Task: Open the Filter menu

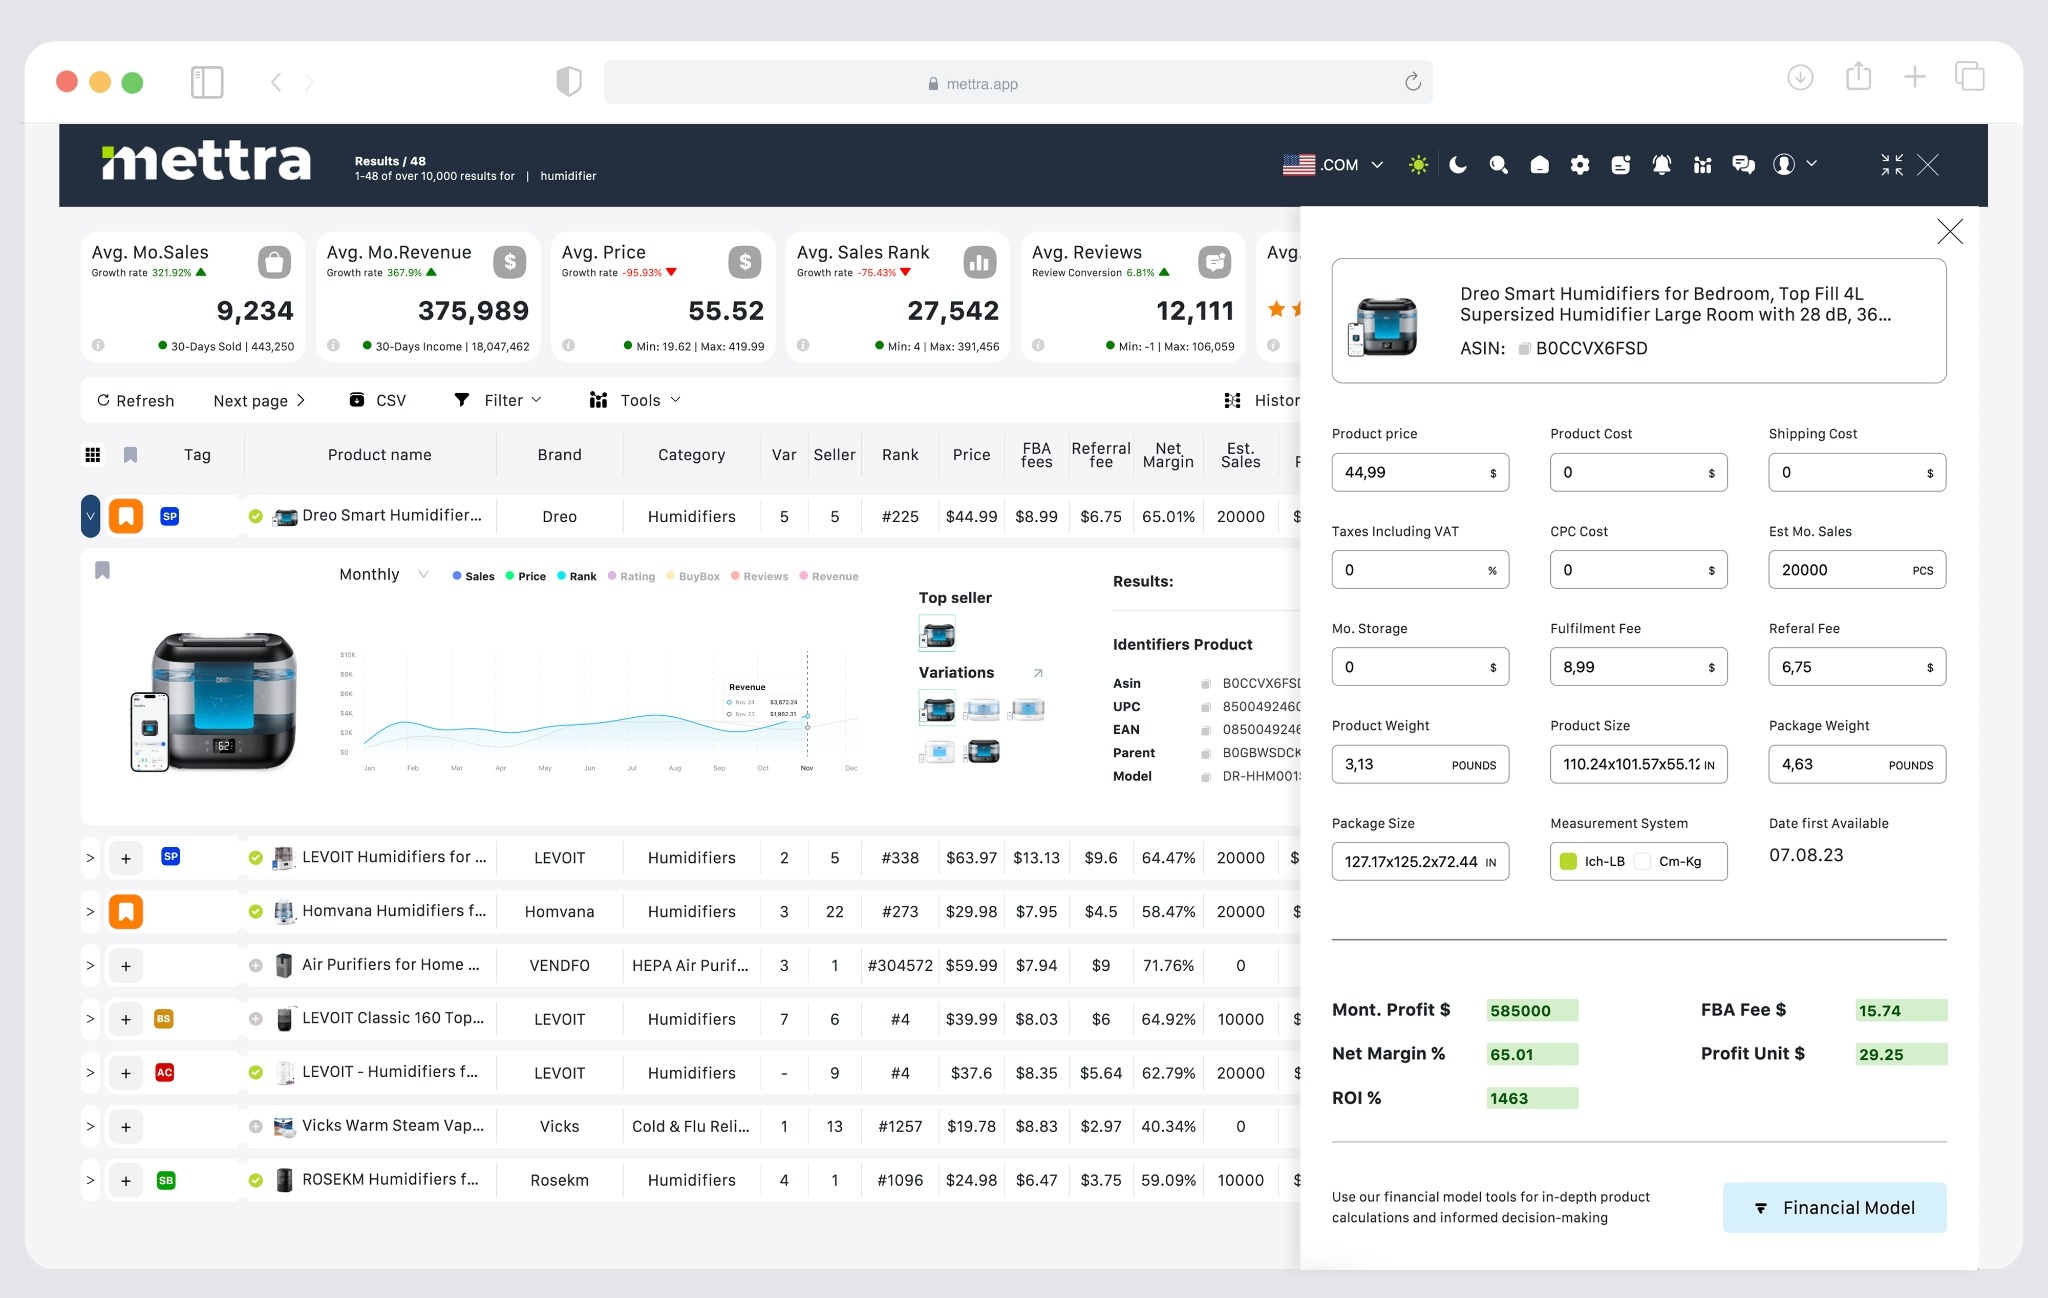Action: 498,400
